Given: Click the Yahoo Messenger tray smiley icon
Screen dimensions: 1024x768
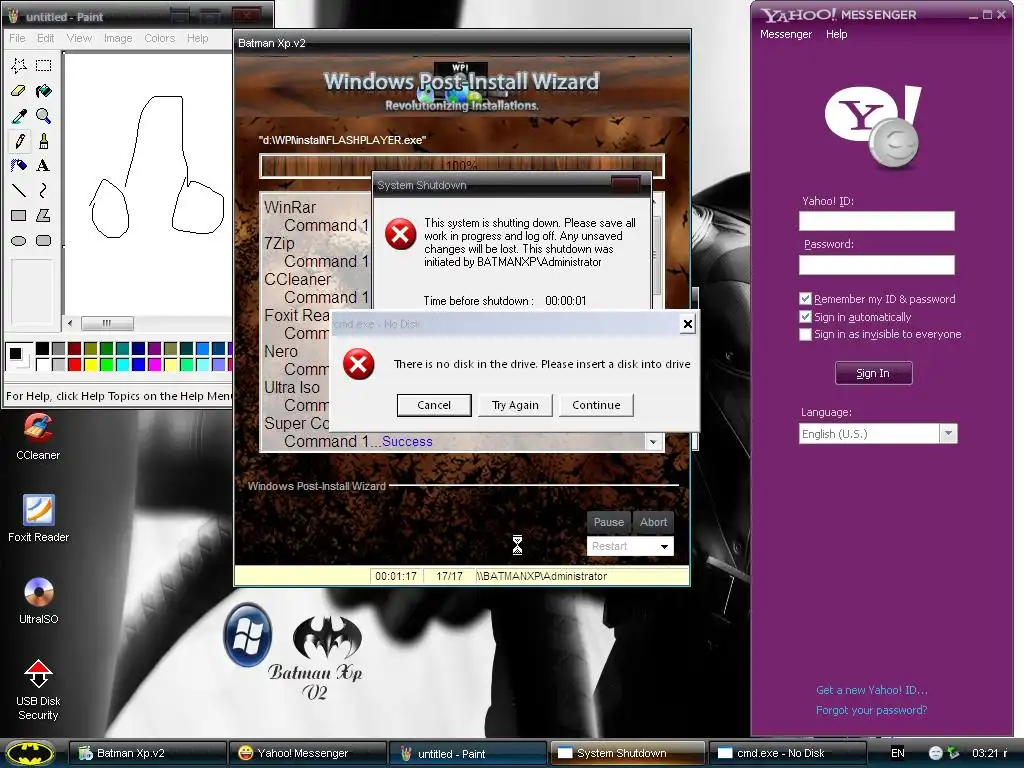Looking at the screenshot, I should point(935,753).
